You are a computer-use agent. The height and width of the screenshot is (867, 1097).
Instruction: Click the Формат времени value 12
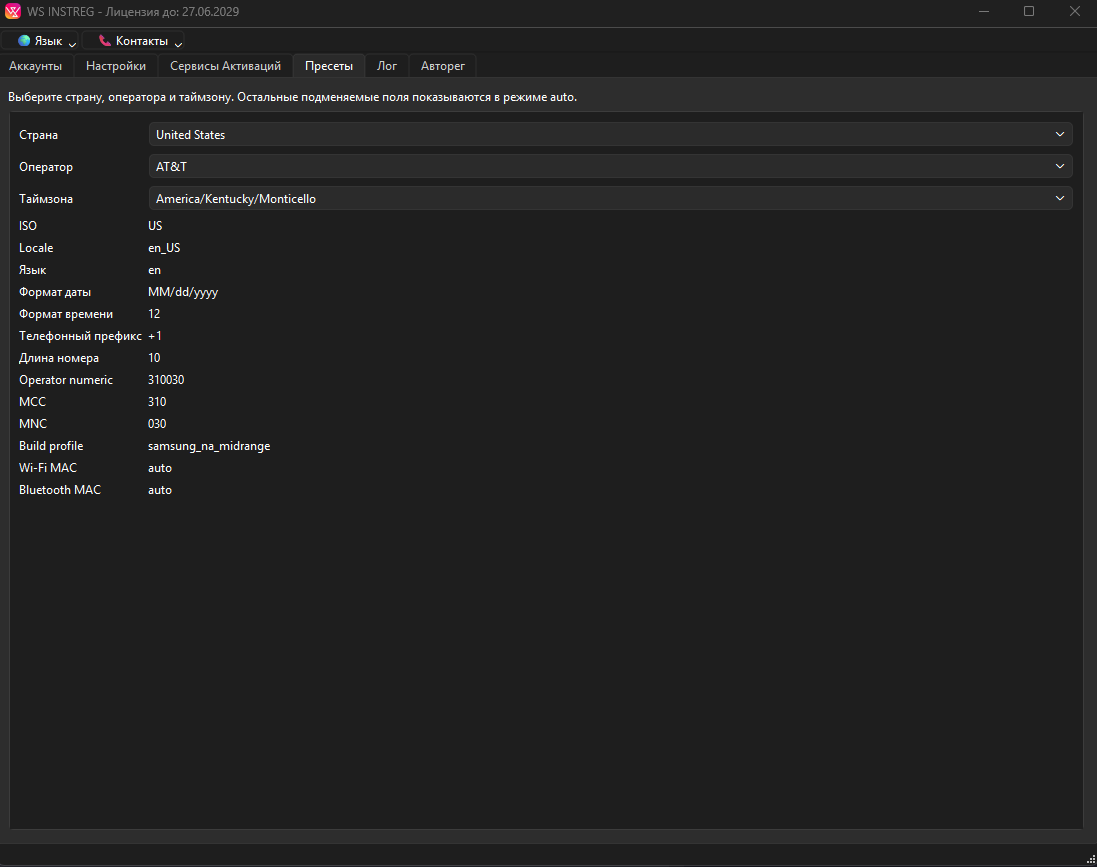(x=155, y=313)
